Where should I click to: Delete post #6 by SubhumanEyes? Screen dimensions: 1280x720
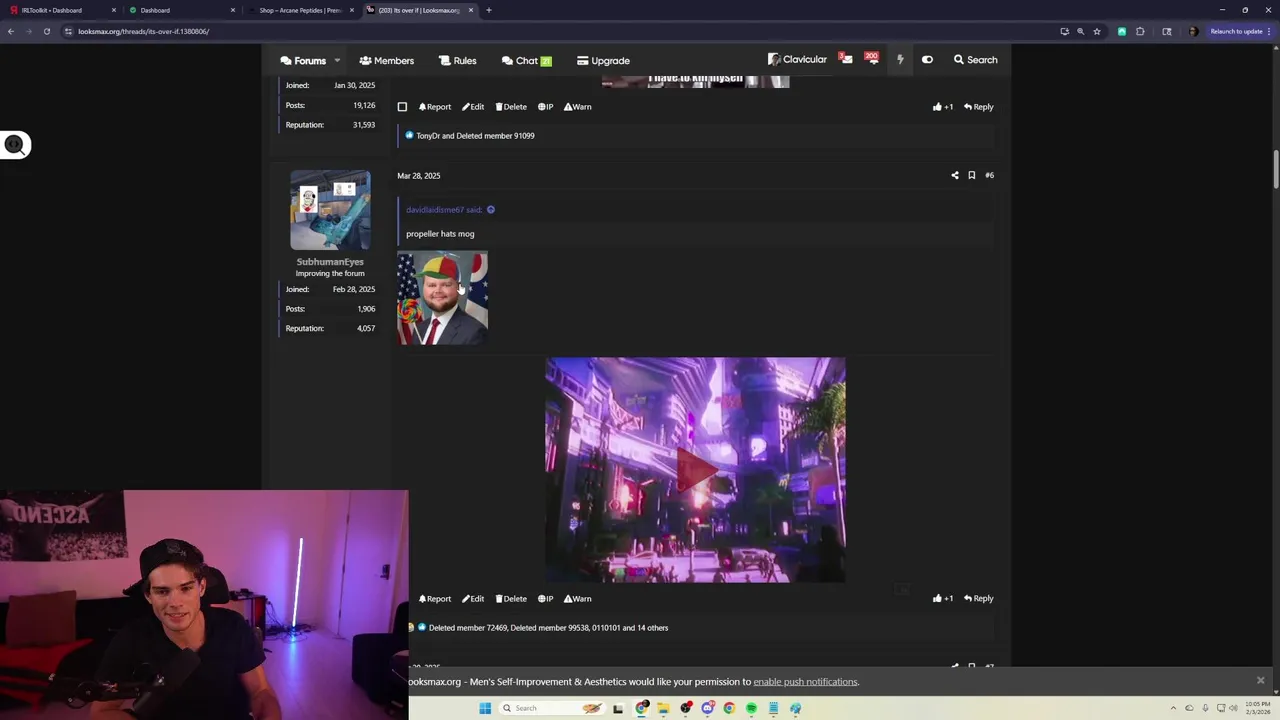[511, 599]
